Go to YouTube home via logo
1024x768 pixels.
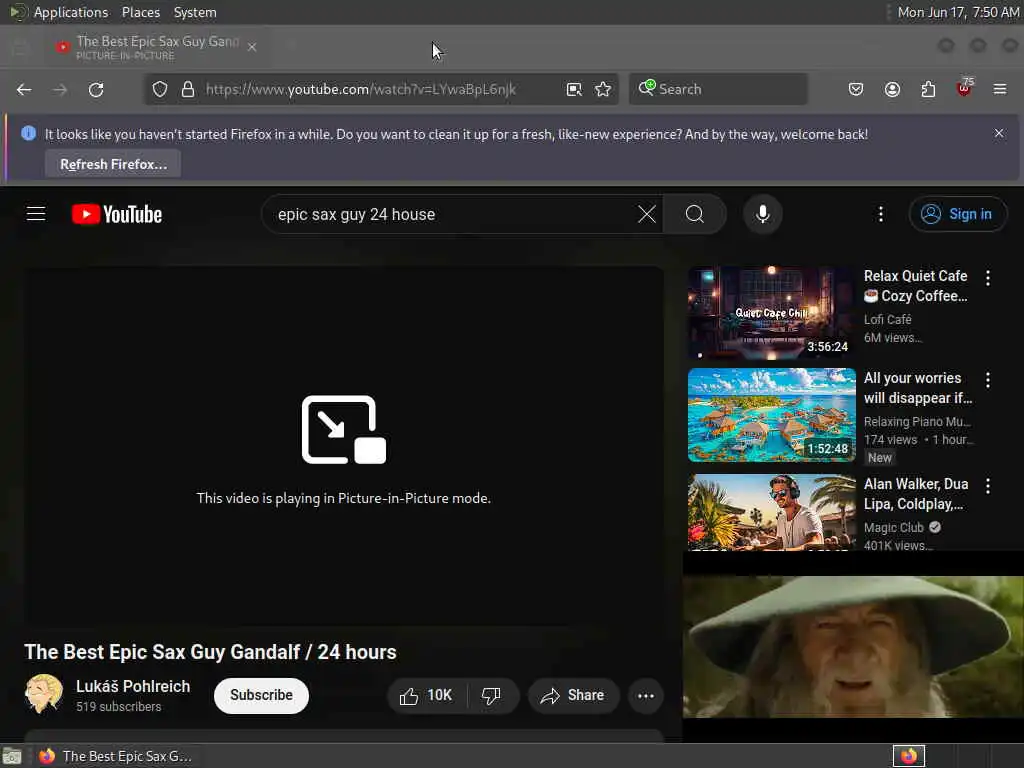coord(117,214)
